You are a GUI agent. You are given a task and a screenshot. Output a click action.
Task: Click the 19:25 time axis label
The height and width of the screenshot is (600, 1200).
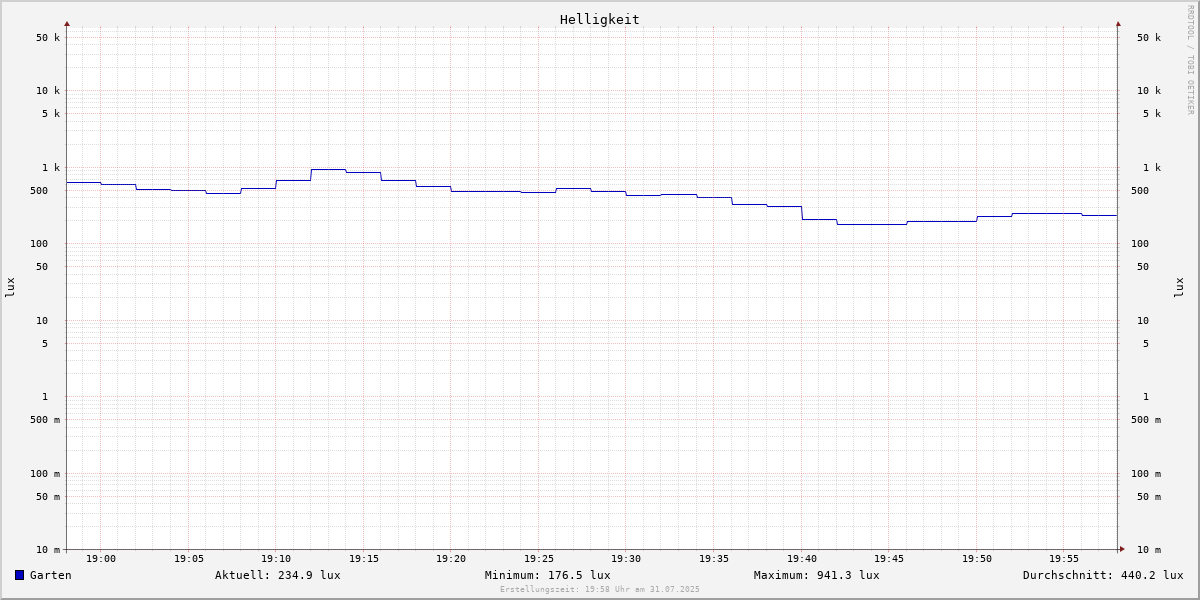[539, 559]
